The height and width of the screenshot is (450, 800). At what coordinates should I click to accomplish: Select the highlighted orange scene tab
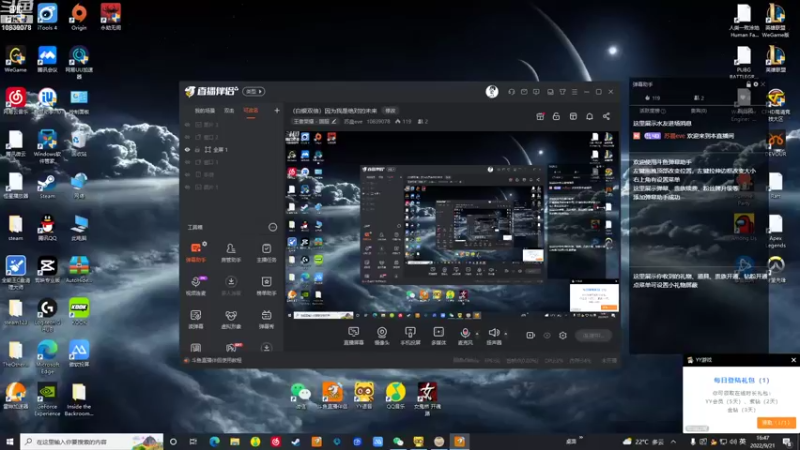(251, 111)
